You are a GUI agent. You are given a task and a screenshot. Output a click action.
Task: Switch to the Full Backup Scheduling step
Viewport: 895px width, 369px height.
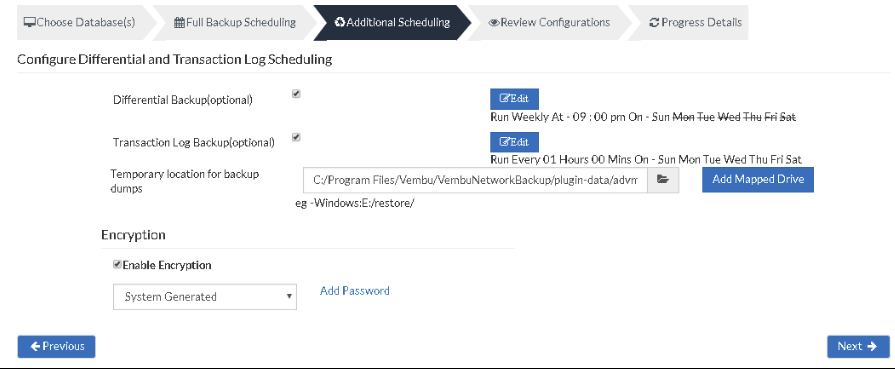tap(234, 23)
